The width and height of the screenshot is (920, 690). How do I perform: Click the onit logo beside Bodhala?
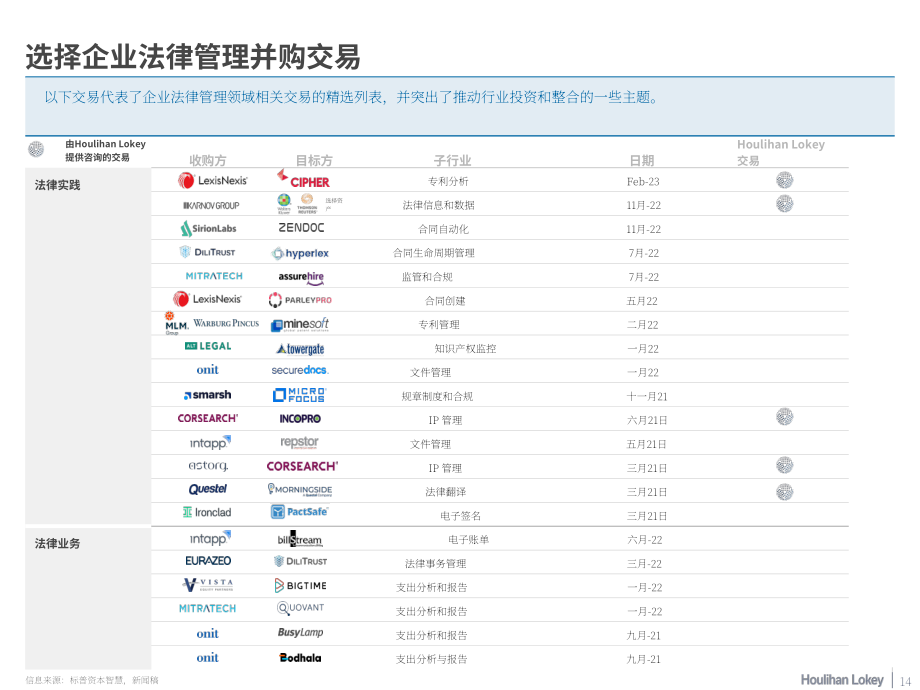tap(207, 658)
